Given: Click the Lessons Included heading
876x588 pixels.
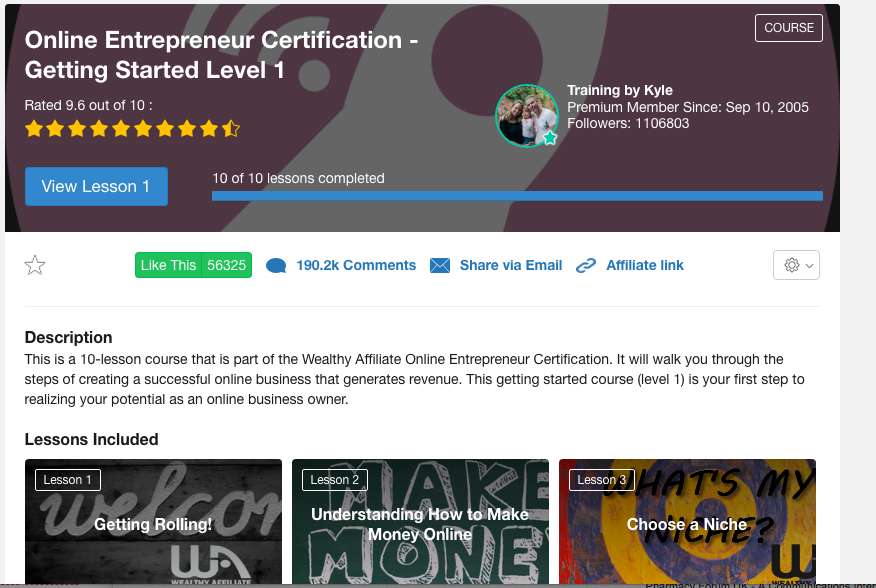Looking at the screenshot, I should click(91, 439).
